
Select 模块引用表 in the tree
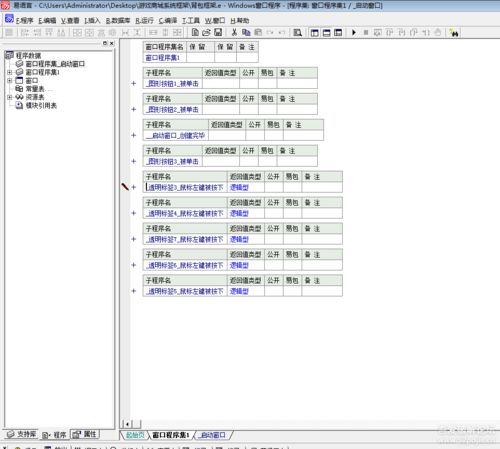(x=41, y=105)
